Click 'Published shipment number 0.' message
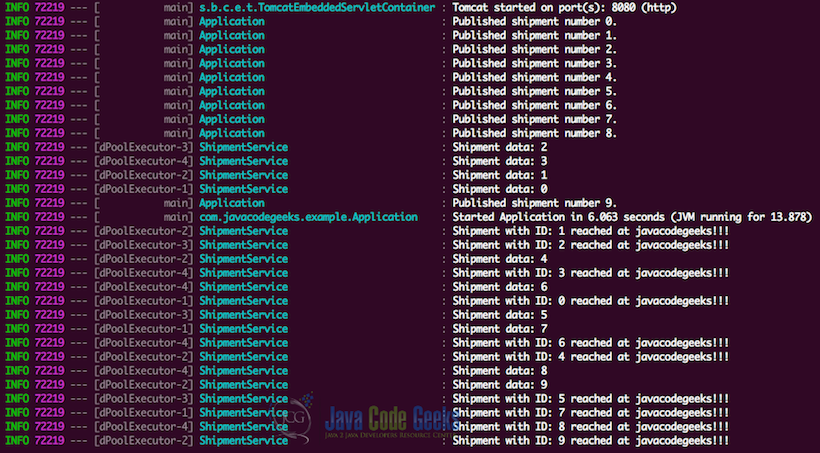 [534, 21]
